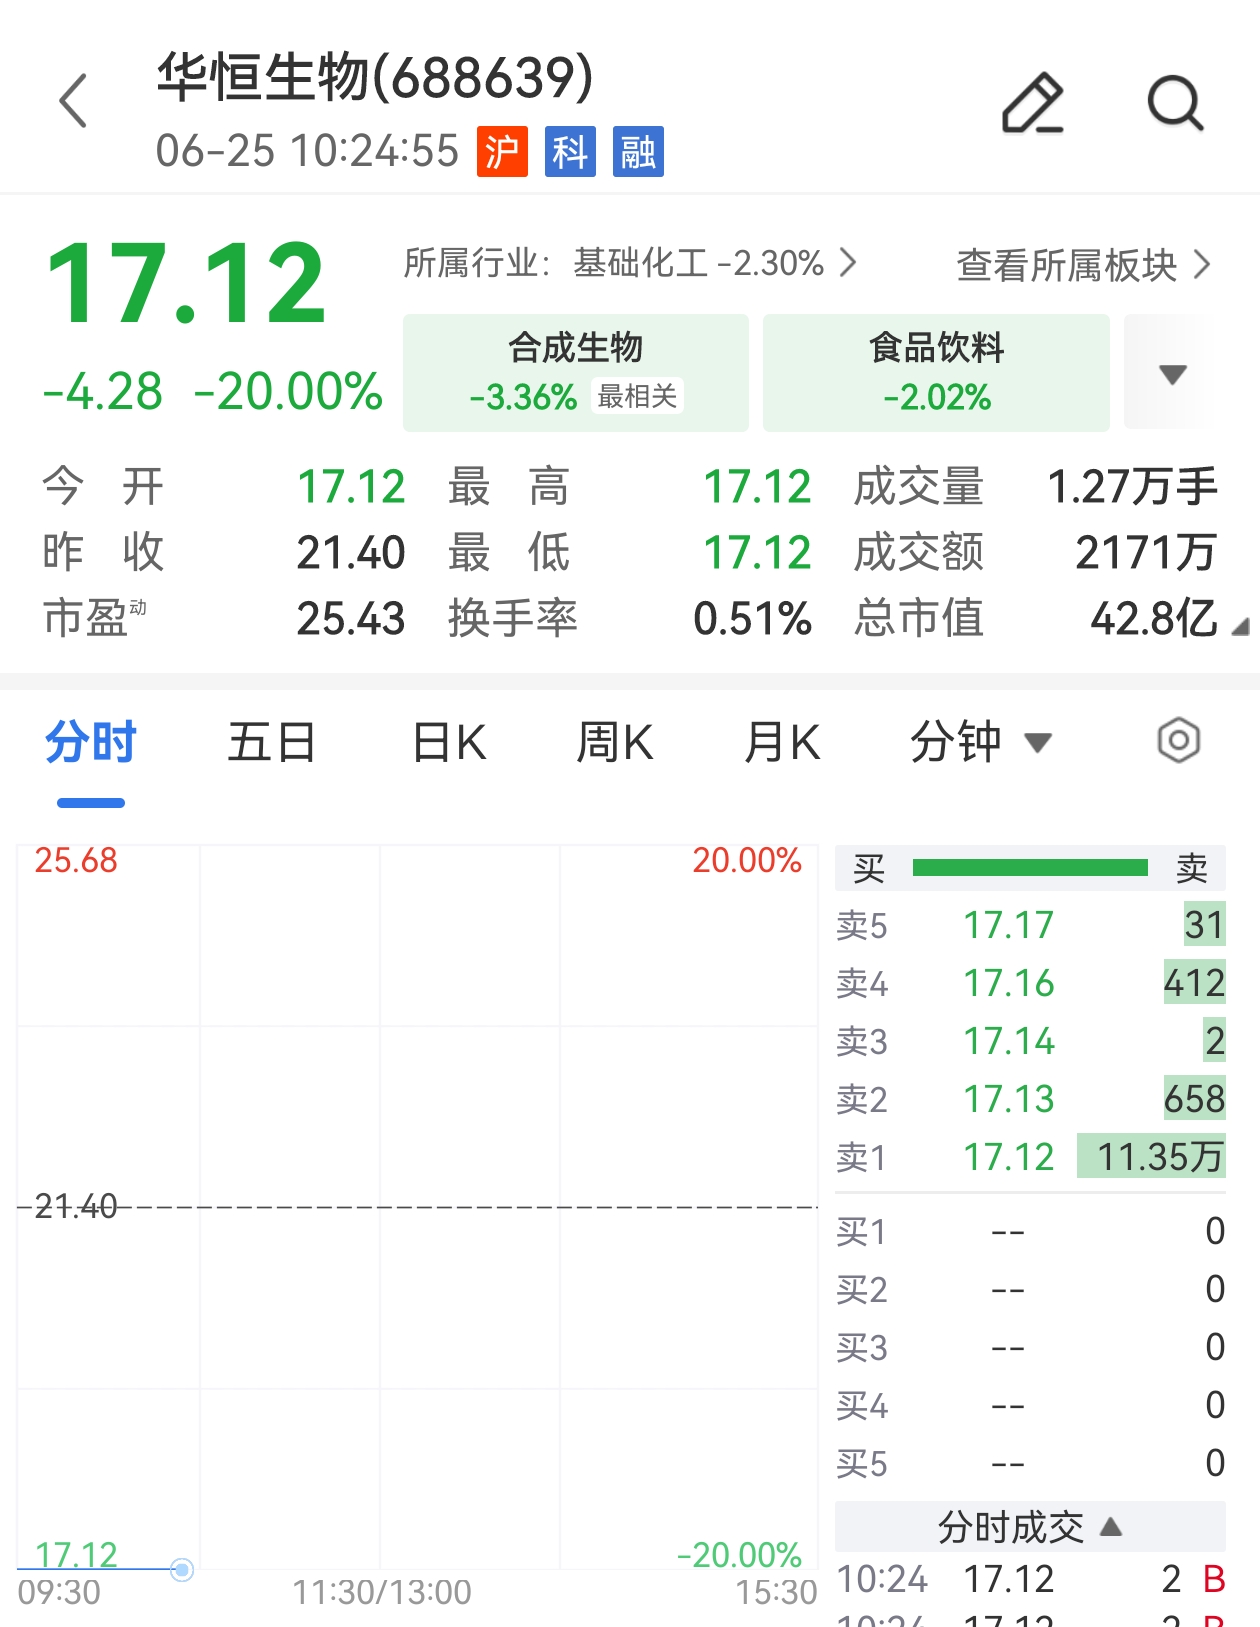Tap the 买3 row

tap(1030, 1347)
